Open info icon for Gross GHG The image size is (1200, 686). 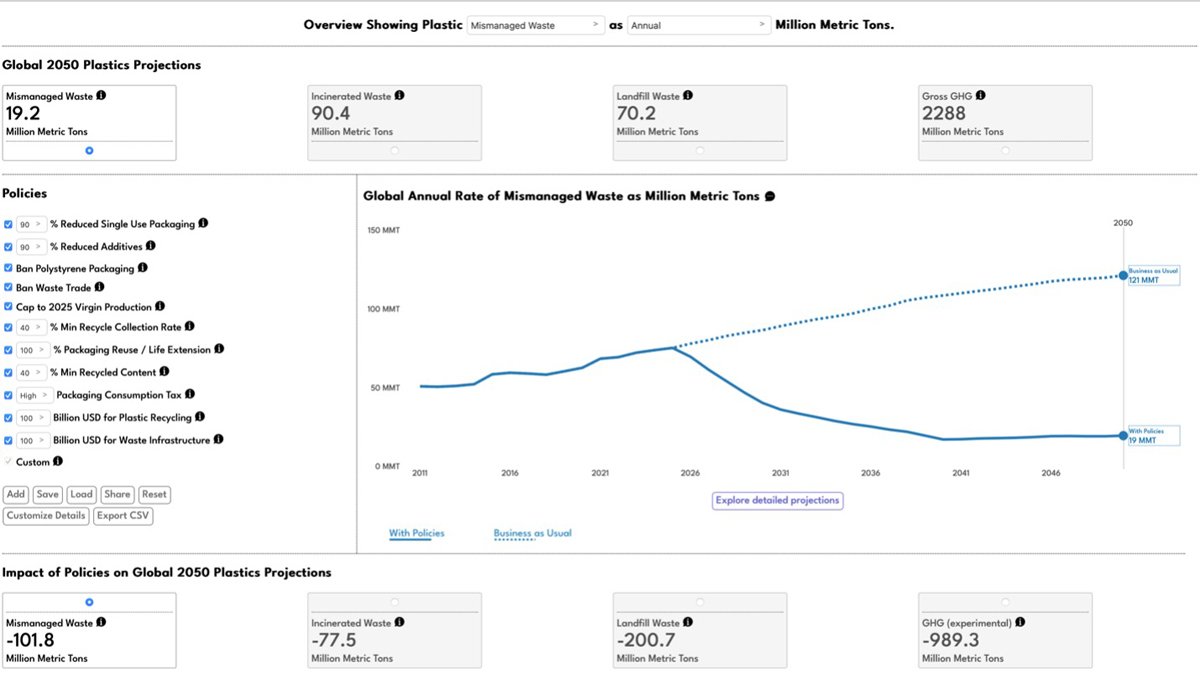click(x=980, y=96)
